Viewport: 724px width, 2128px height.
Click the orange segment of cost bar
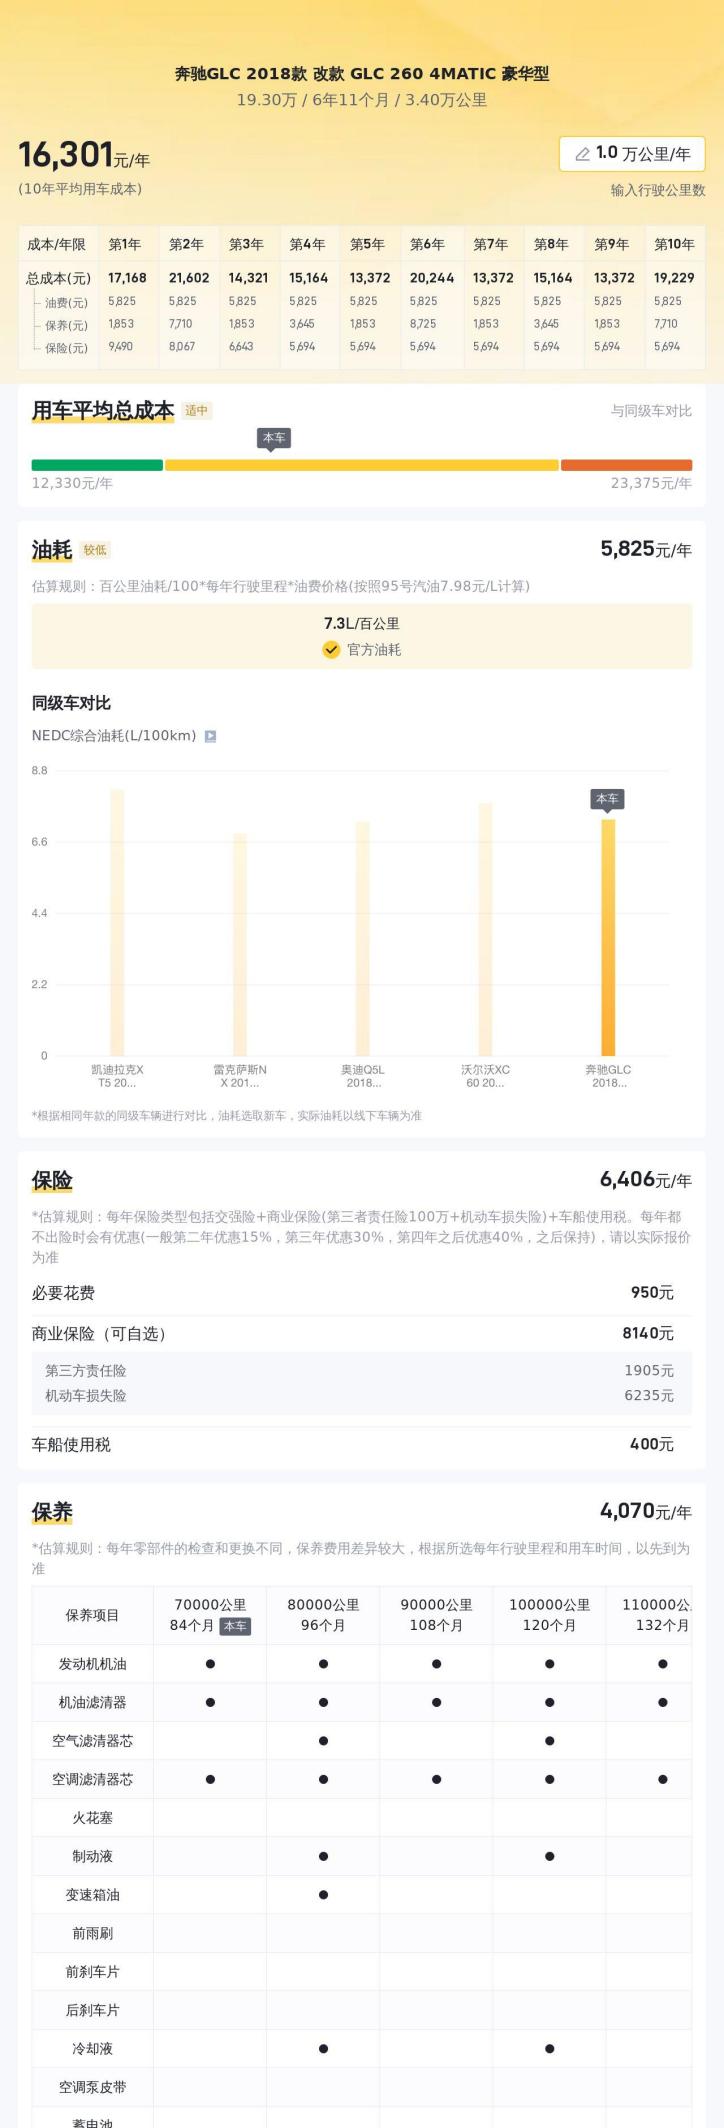626,465
